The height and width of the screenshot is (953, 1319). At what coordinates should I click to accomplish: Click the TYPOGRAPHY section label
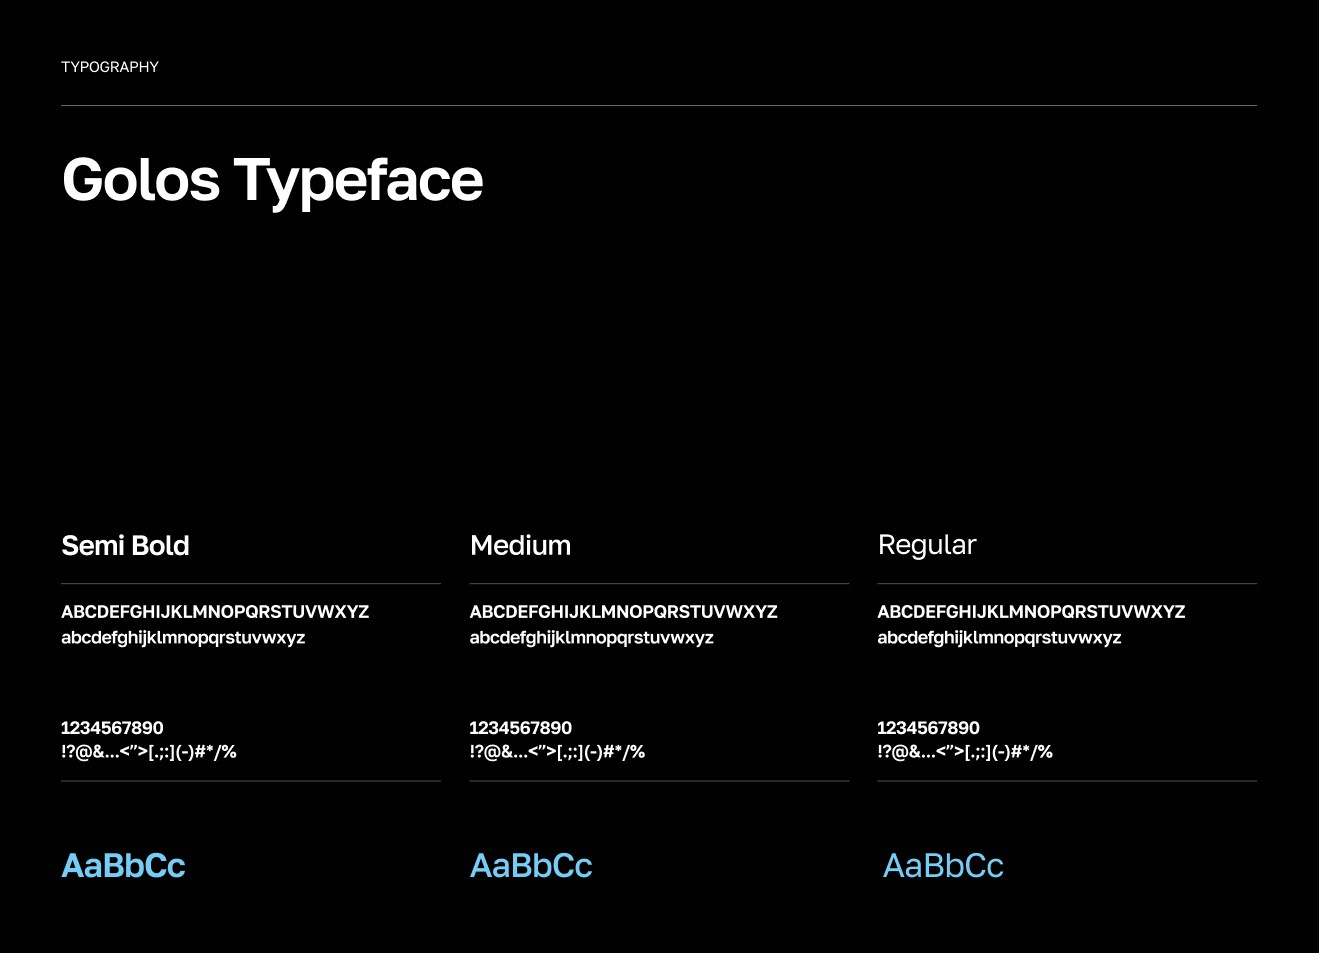[110, 67]
